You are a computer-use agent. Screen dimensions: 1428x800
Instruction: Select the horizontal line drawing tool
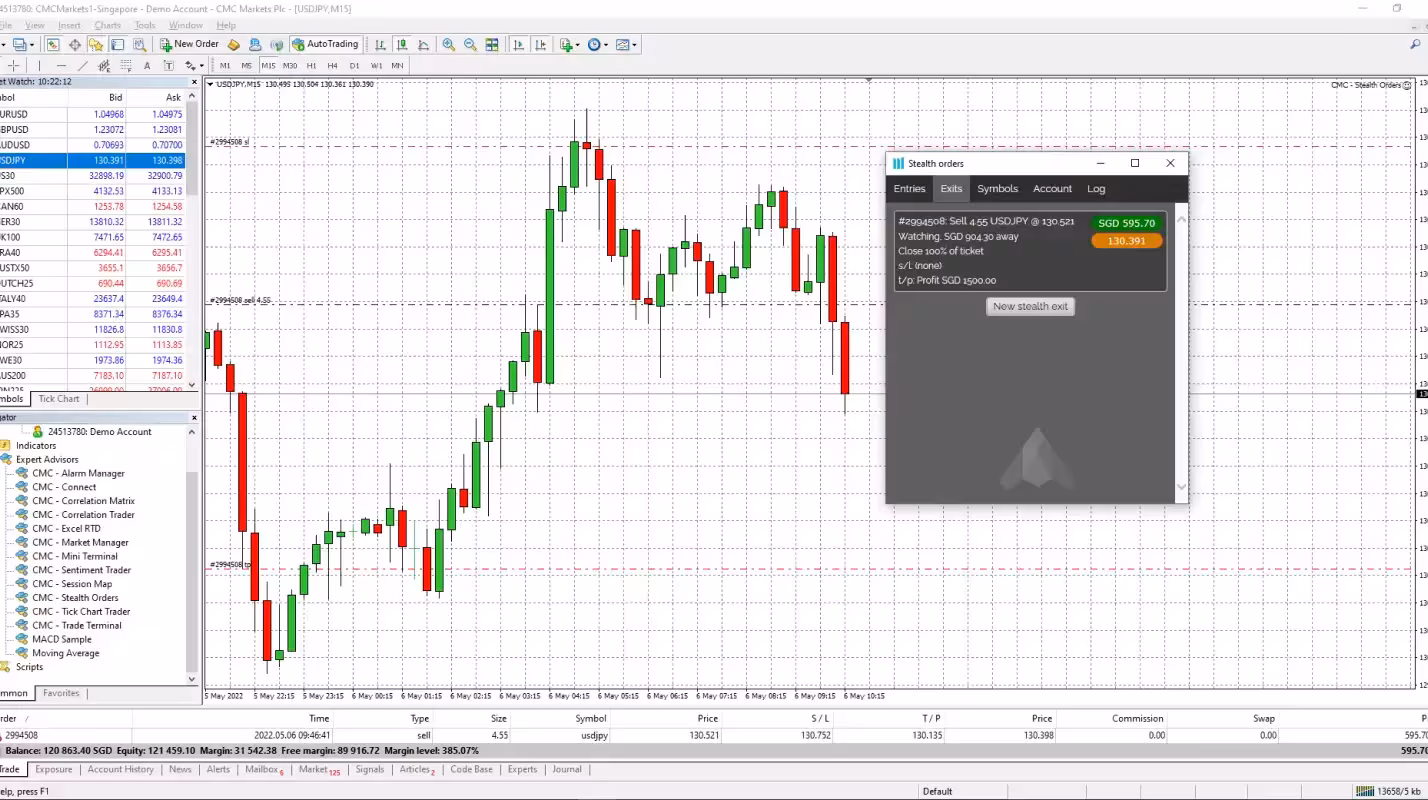point(61,66)
